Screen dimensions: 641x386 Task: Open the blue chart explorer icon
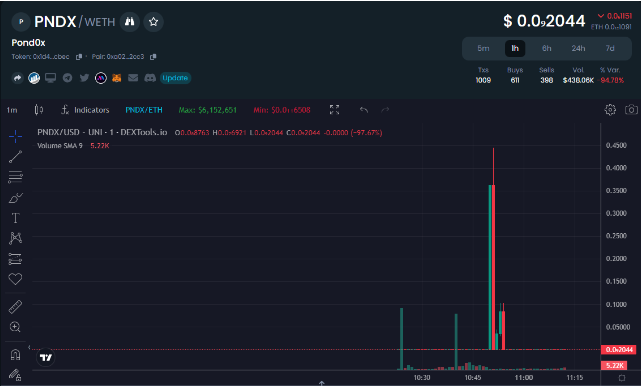(34, 78)
